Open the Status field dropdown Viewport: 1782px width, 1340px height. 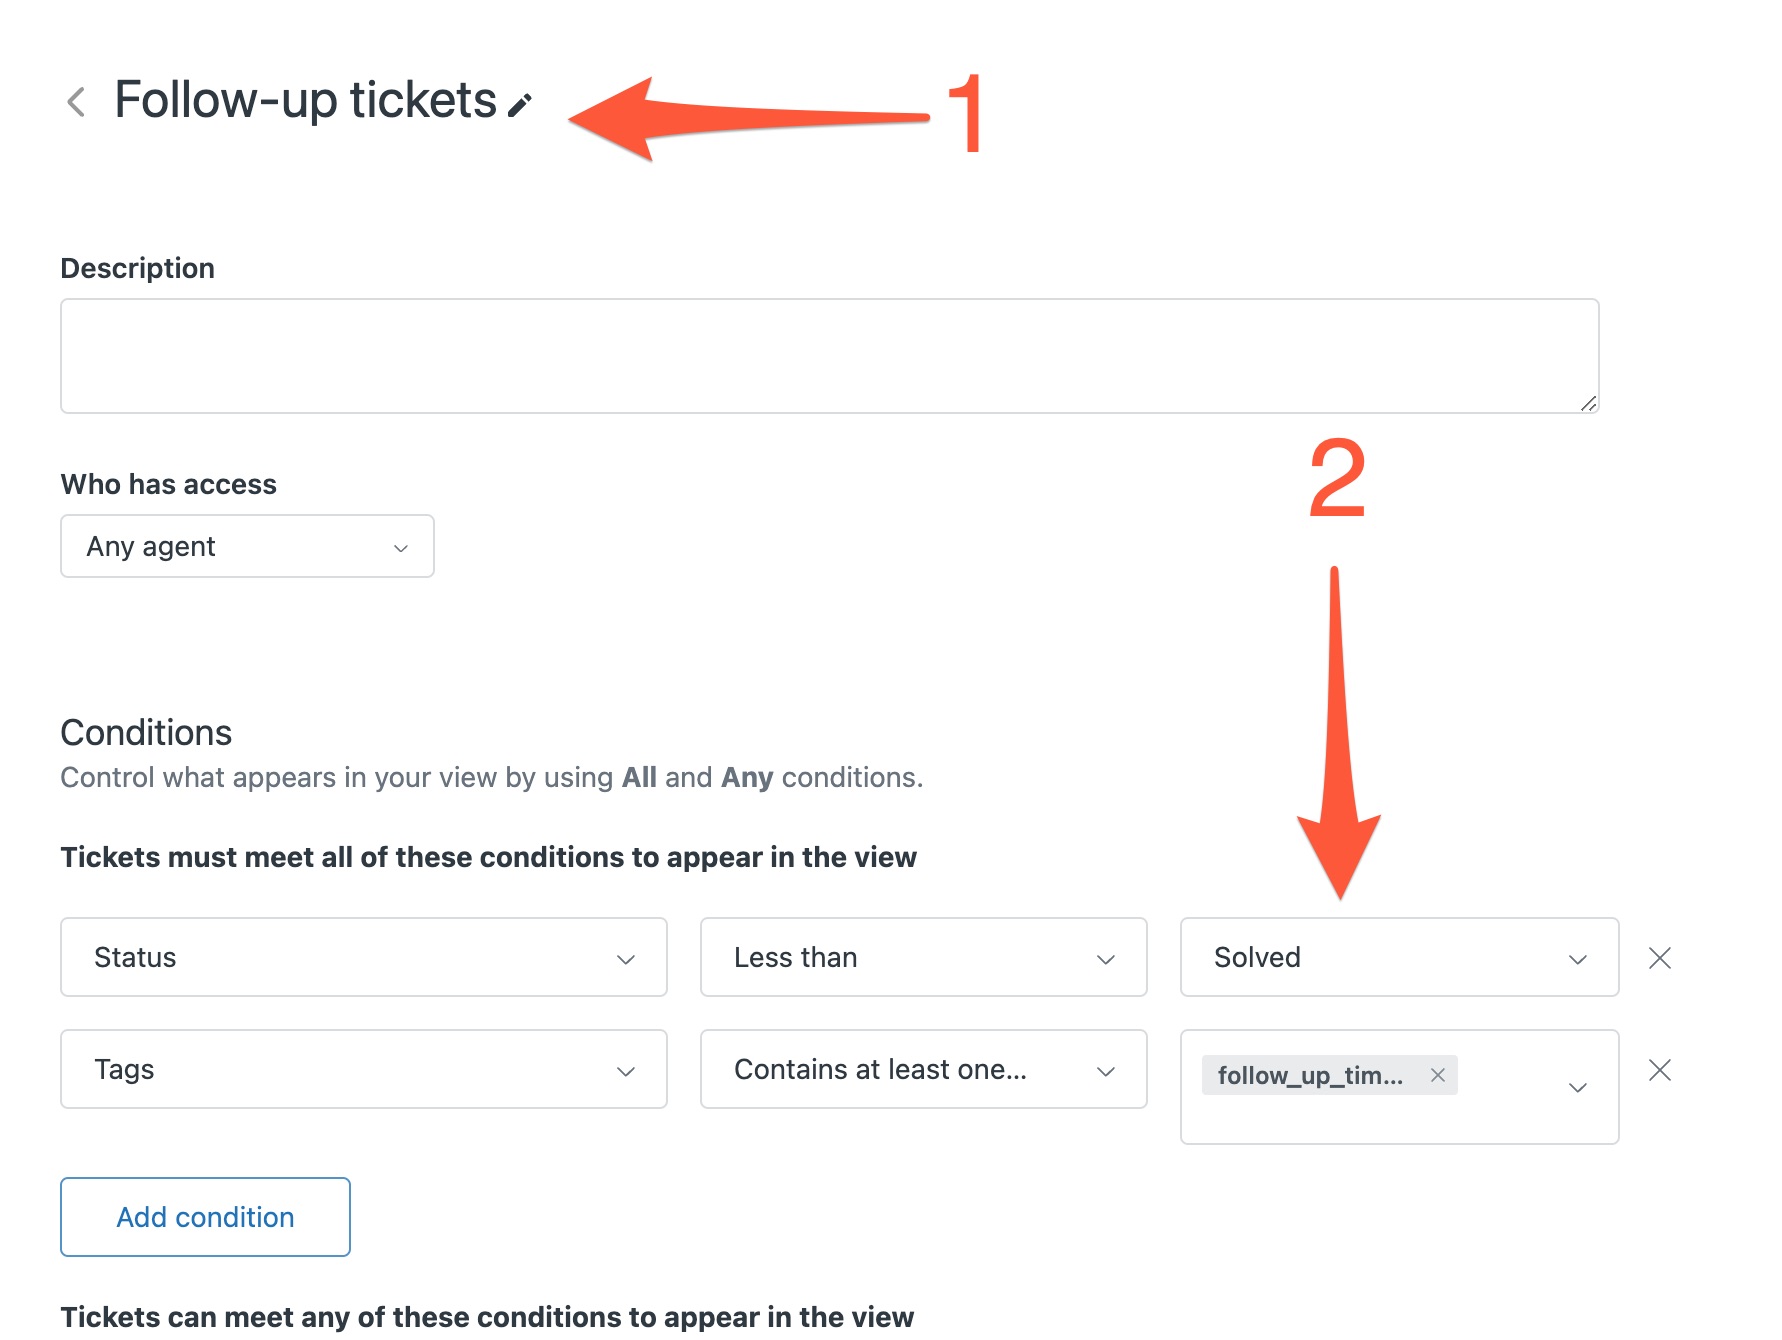(x=364, y=957)
